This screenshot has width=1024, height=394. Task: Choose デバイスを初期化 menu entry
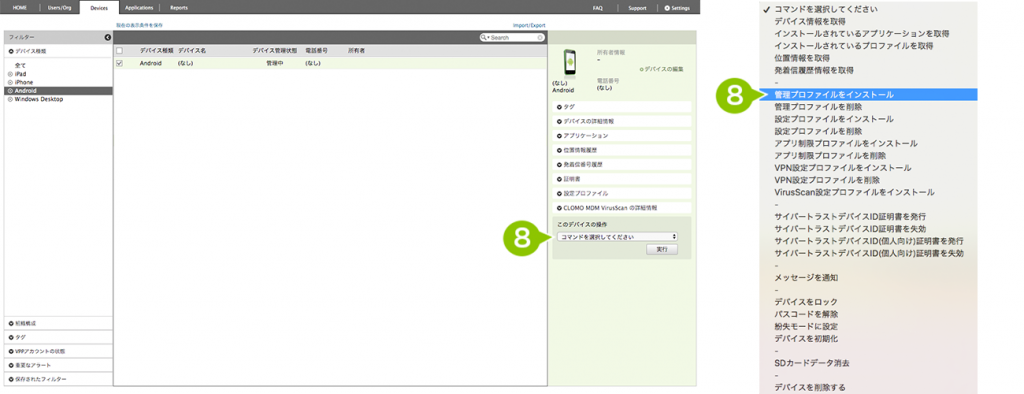tap(806, 338)
